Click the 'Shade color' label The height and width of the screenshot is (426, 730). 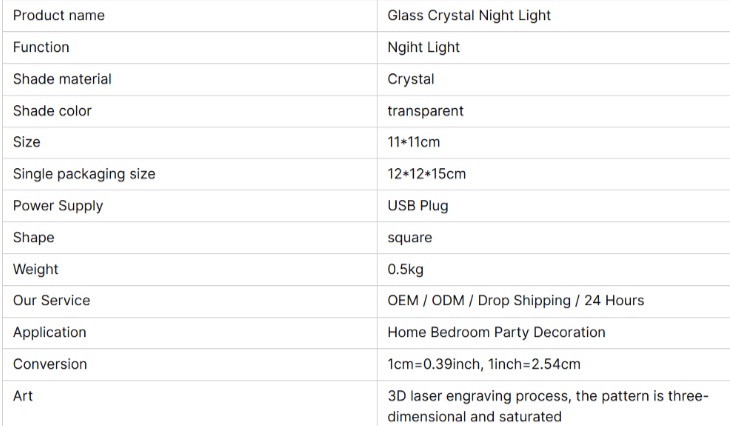point(52,111)
